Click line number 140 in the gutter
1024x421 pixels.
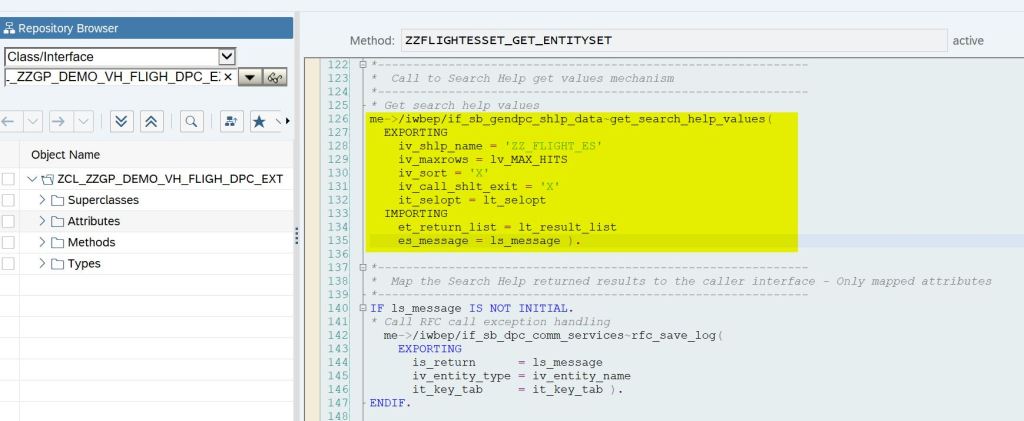coord(339,308)
